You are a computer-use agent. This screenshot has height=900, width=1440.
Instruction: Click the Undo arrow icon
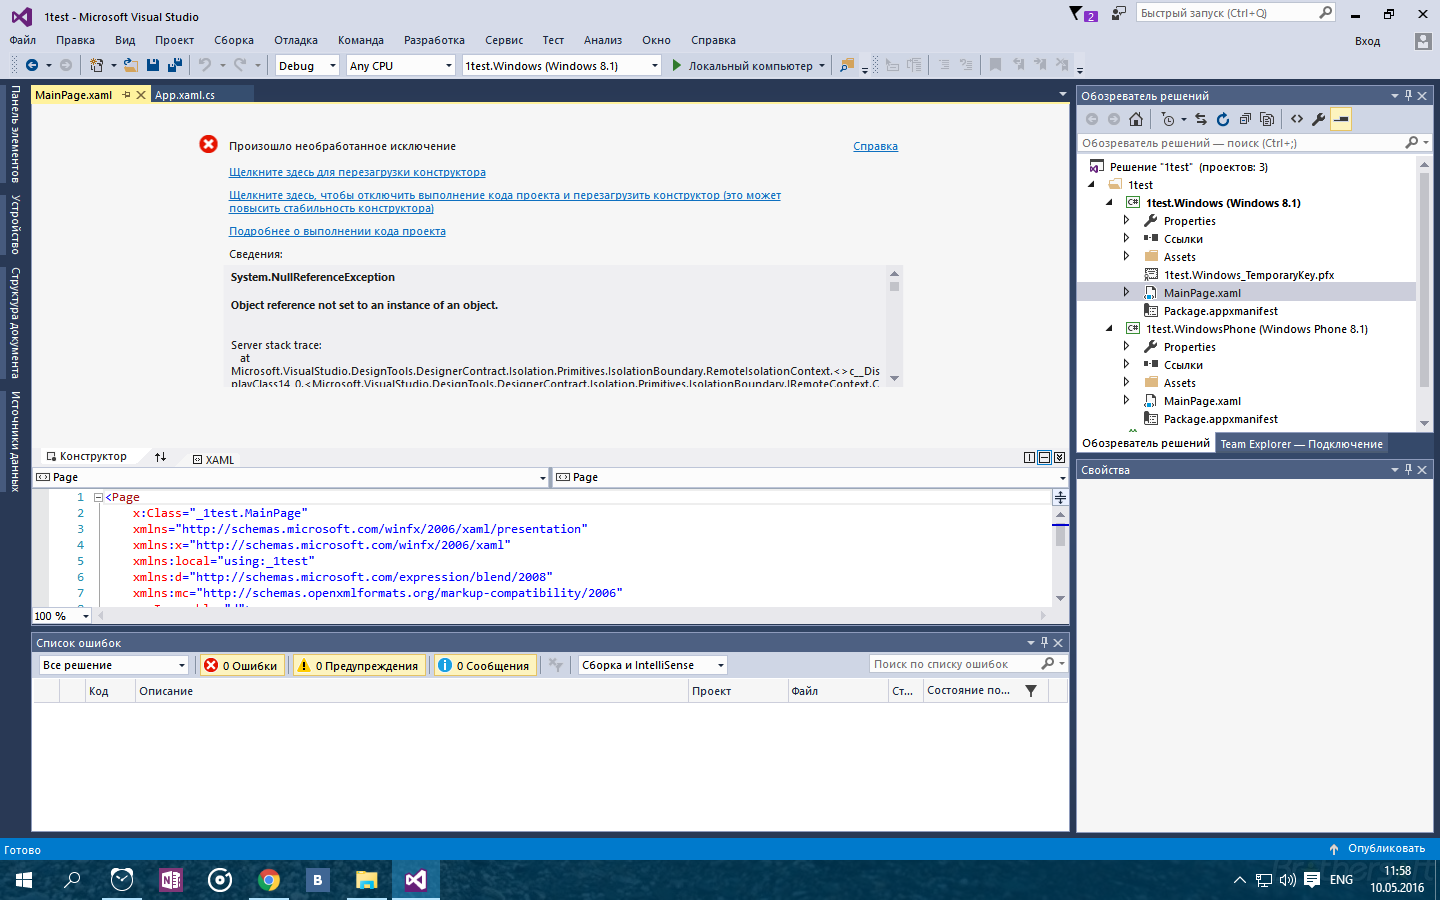click(204, 65)
